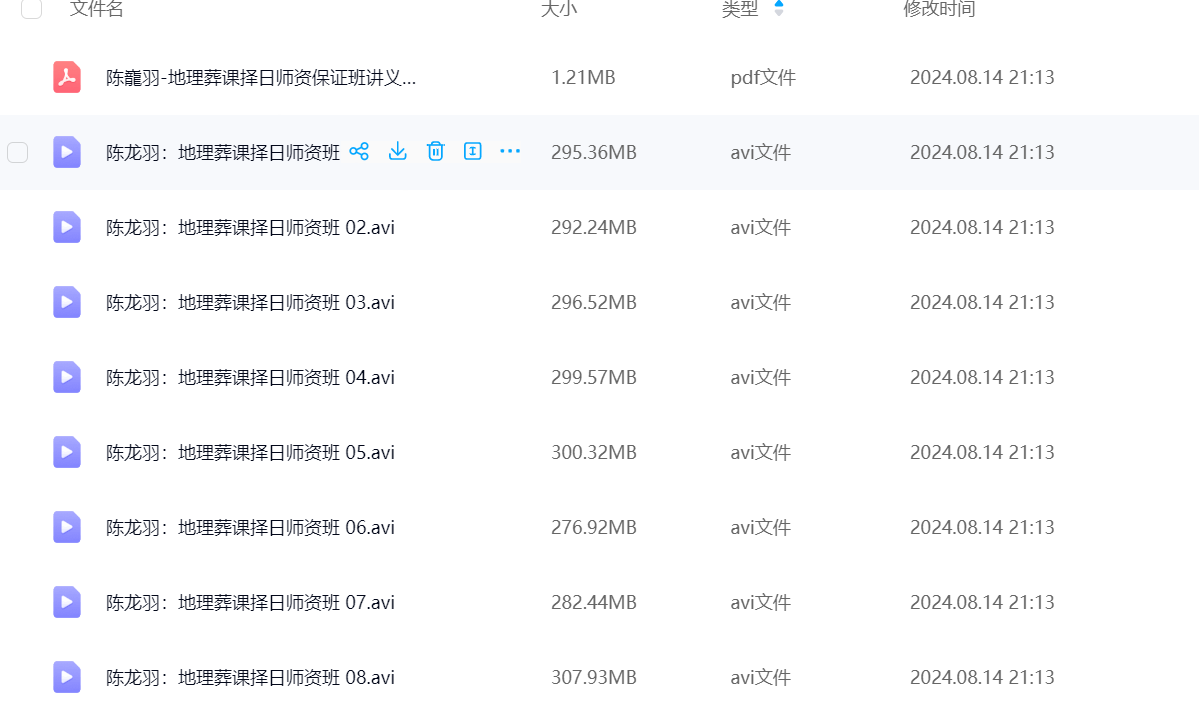Toggle the sort arrow beside 类型 column
The width and height of the screenshot is (1199, 713).
[779, 9]
